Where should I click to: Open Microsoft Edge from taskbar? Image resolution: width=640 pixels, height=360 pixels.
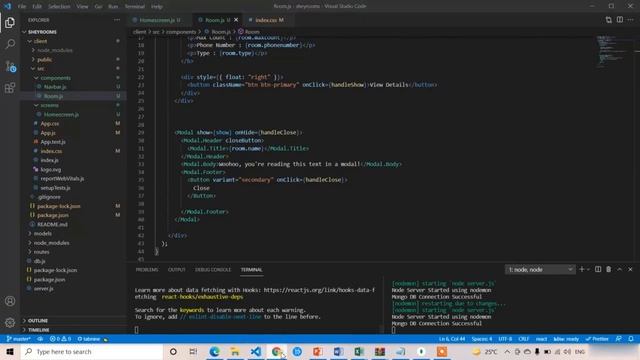[x=214, y=351]
